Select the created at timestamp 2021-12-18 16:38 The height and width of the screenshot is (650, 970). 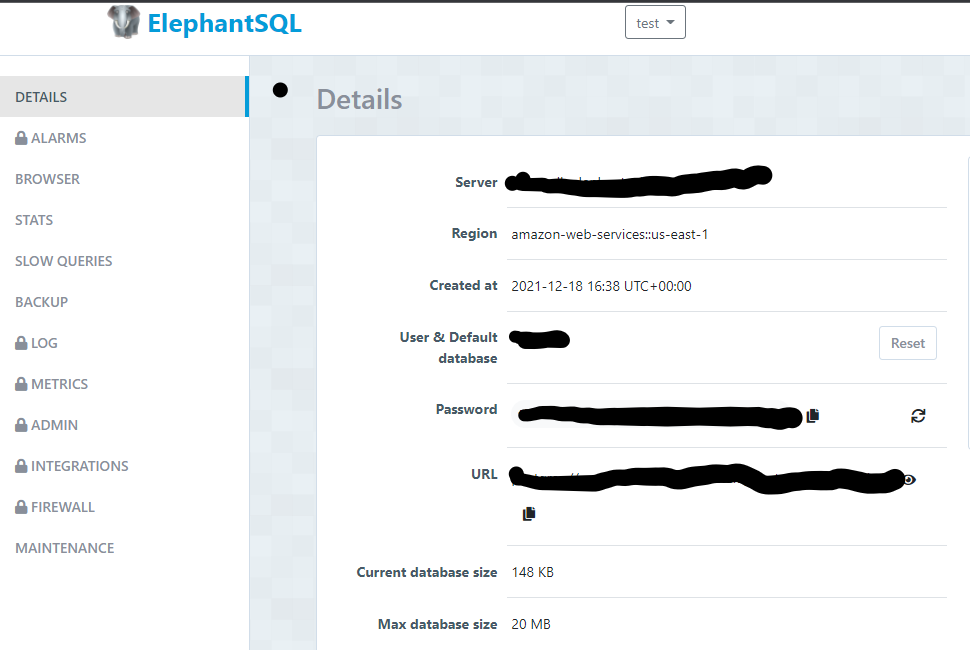pyautogui.click(x=601, y=286)
